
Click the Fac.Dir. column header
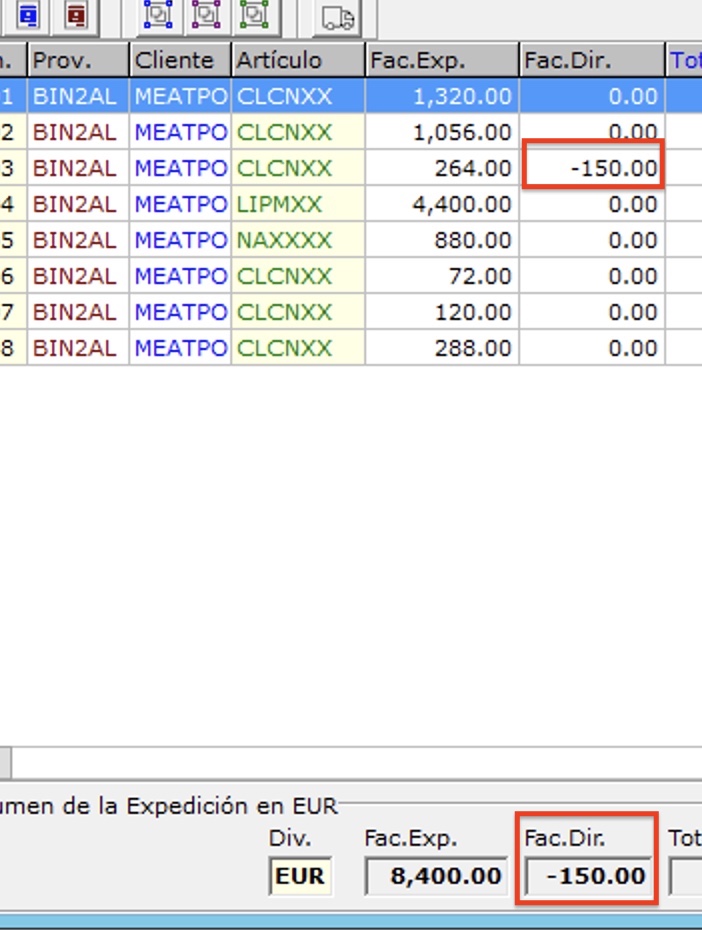pyautogui.click(x=592, y=60)
